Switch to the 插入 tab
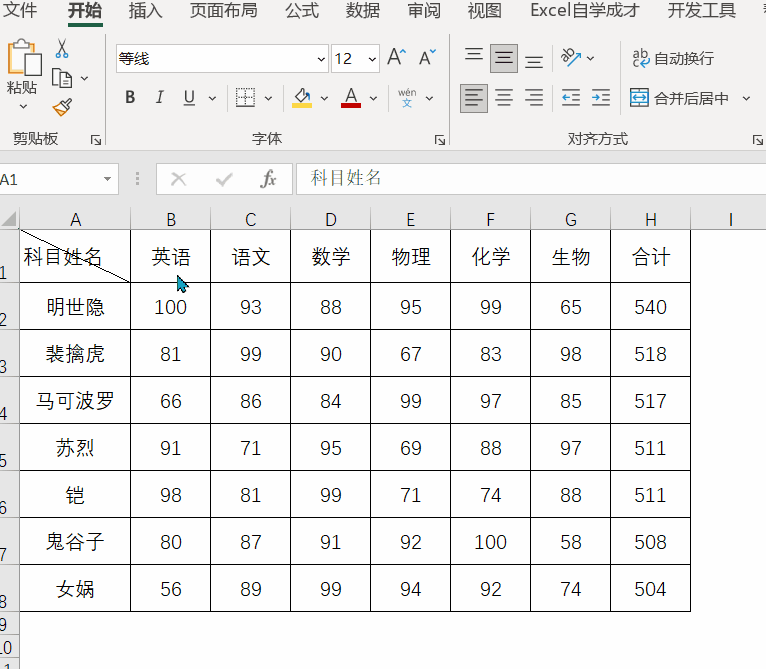 145,10
